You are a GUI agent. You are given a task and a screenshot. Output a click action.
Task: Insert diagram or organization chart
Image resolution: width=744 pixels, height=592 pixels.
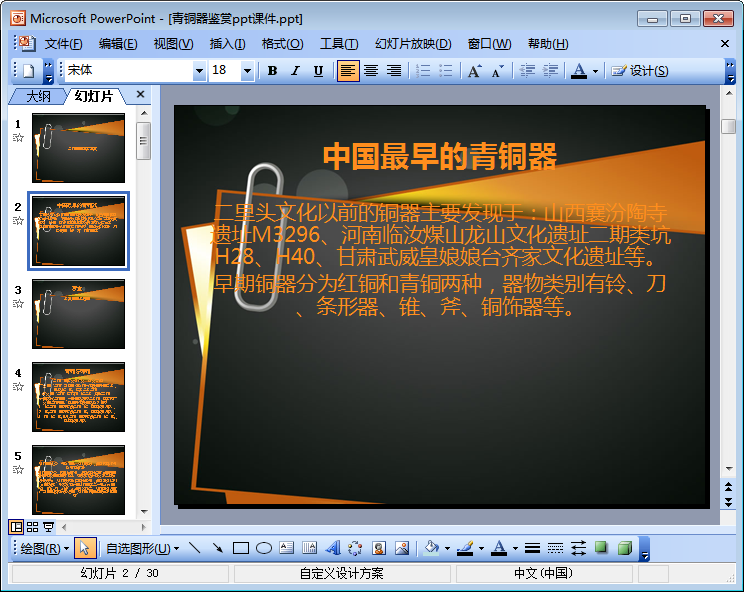coord(355,548)
